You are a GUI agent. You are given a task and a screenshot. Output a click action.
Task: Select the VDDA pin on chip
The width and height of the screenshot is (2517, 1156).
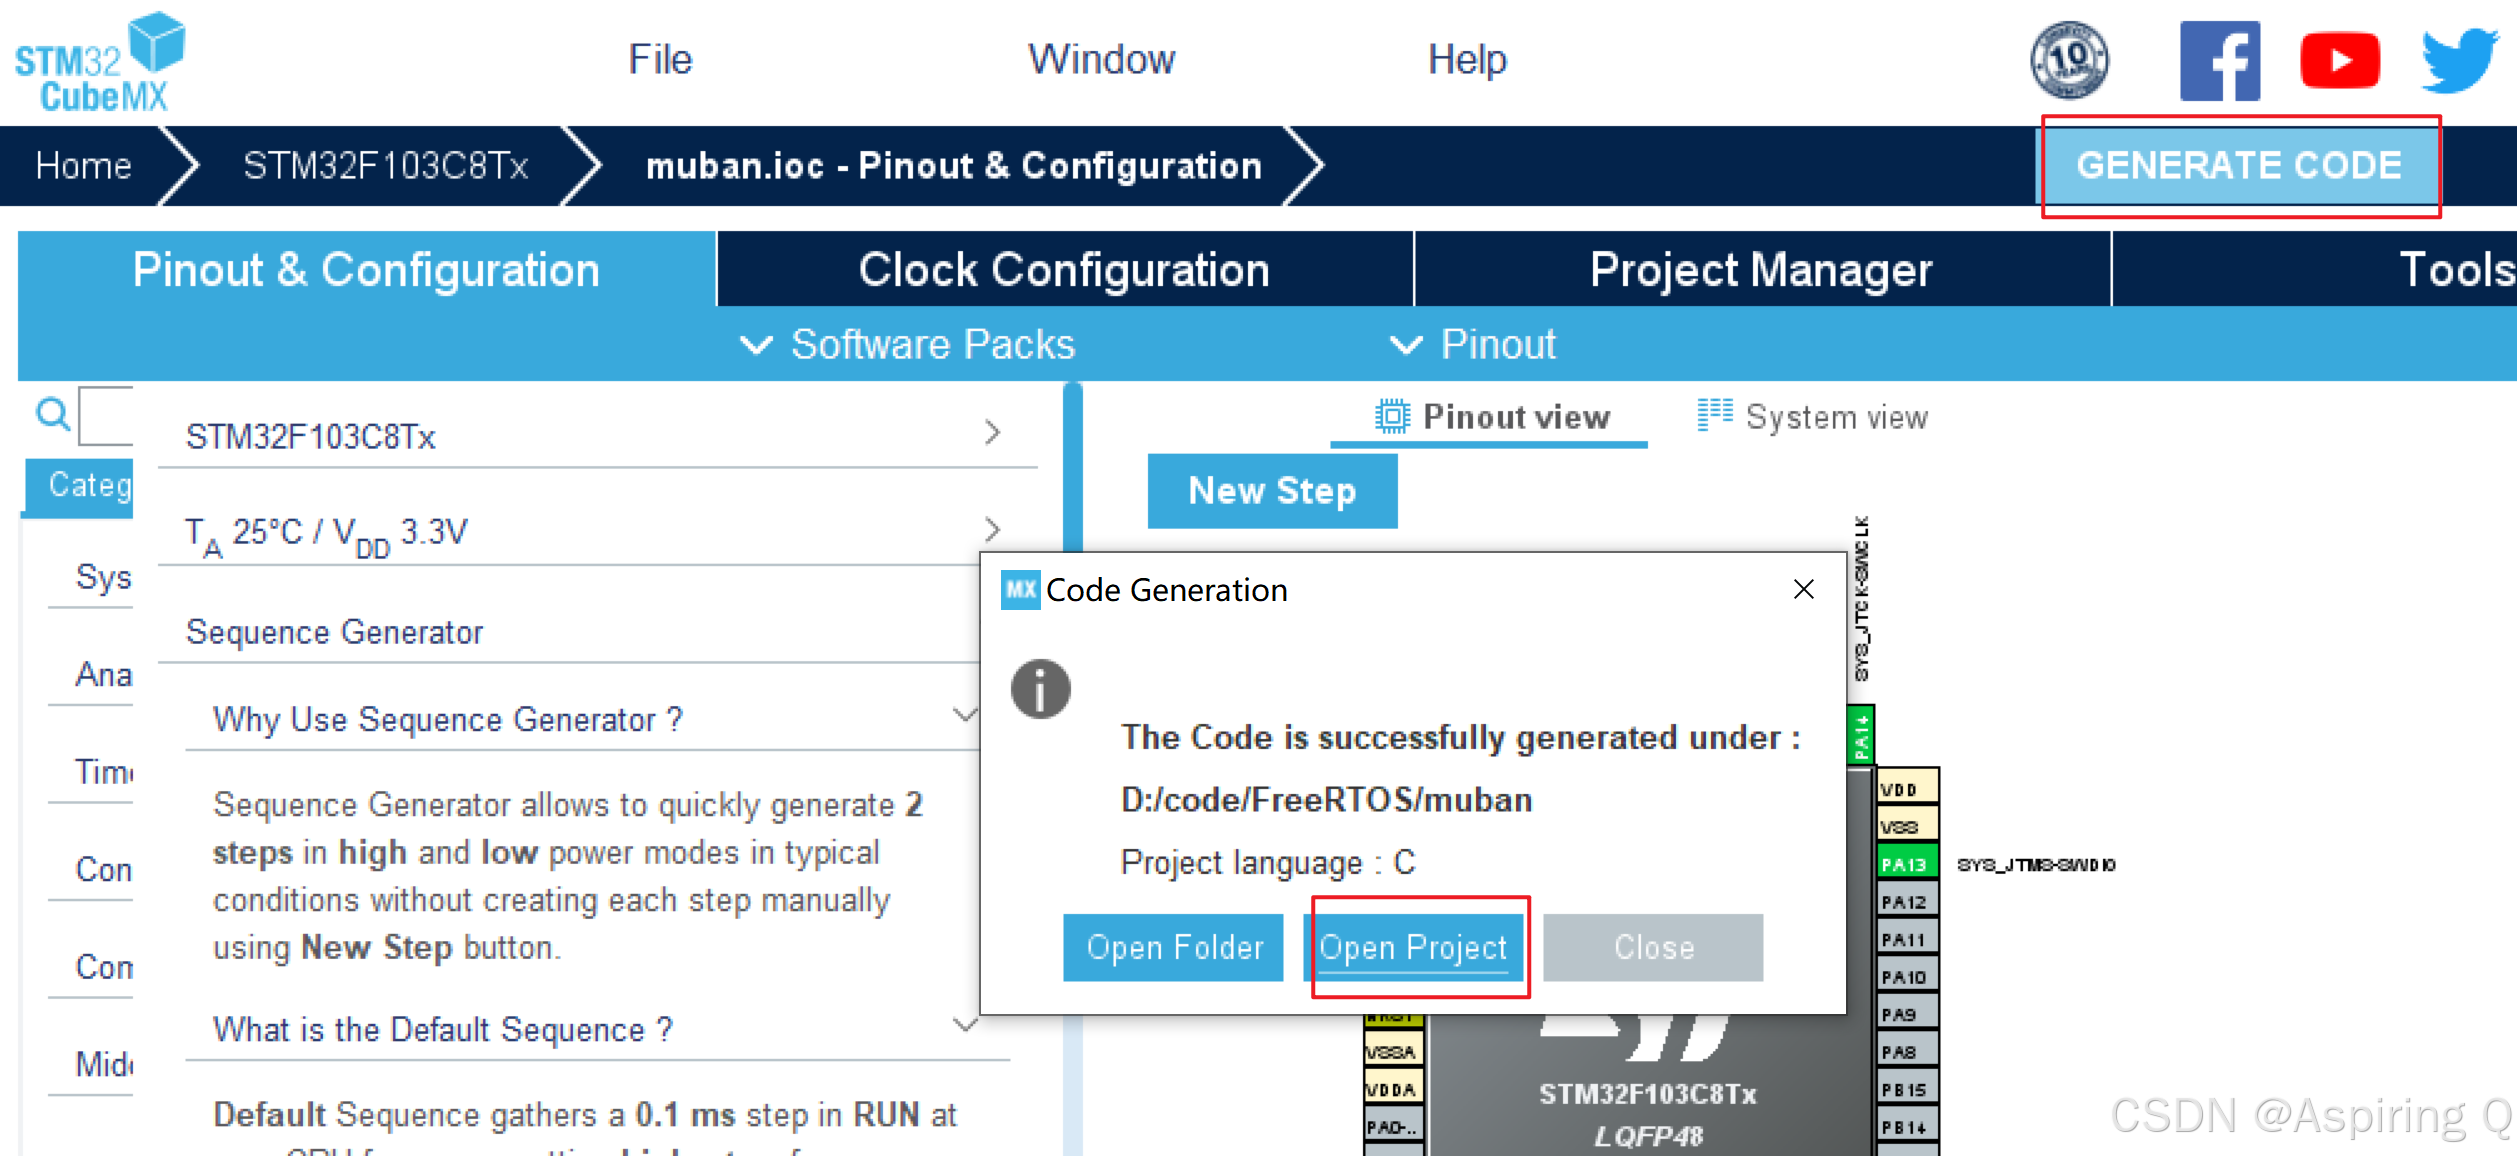(1393, 1088)
